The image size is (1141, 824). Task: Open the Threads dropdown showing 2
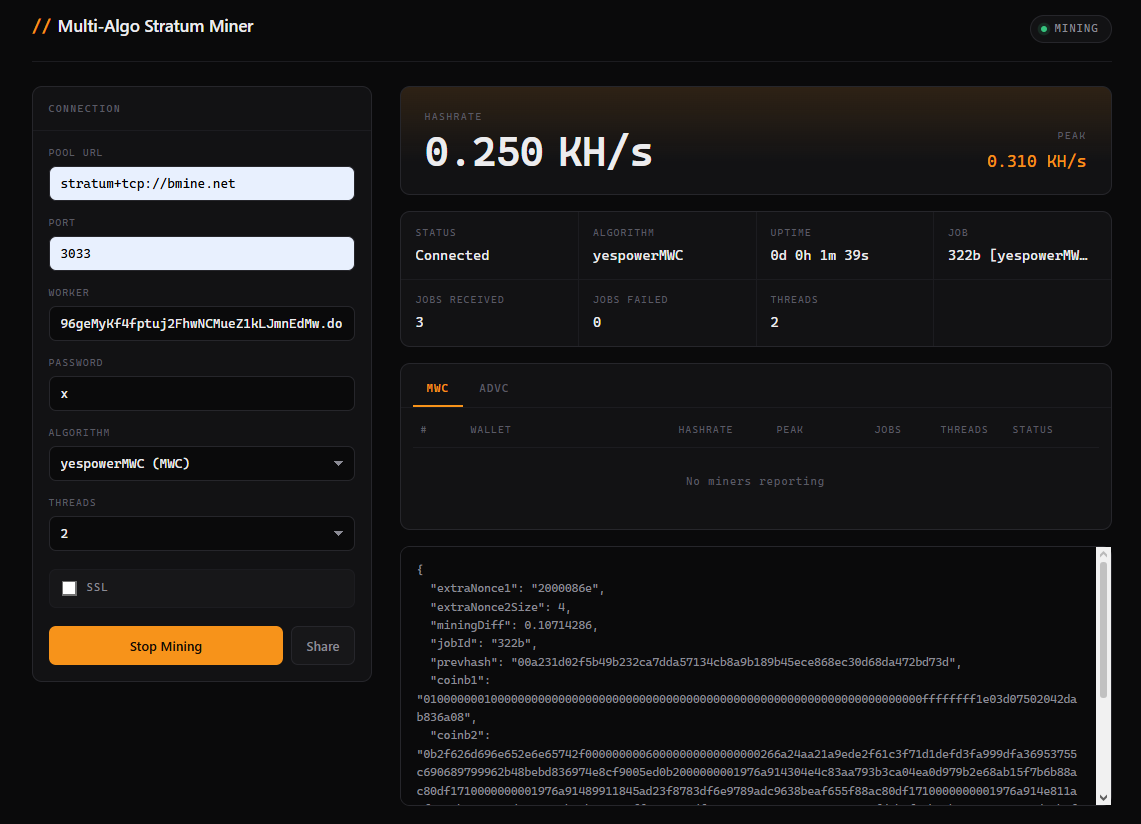[202, 534]
